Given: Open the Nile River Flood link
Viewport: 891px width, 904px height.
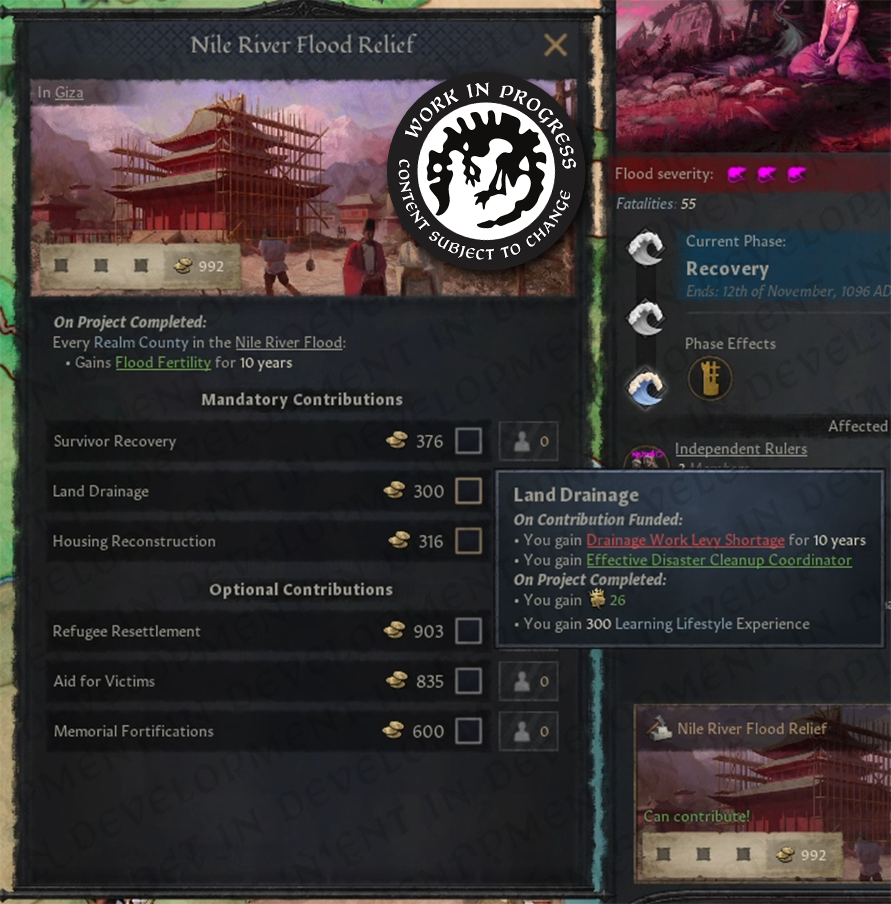Looking at the screenshot, I should pos(288,342).
